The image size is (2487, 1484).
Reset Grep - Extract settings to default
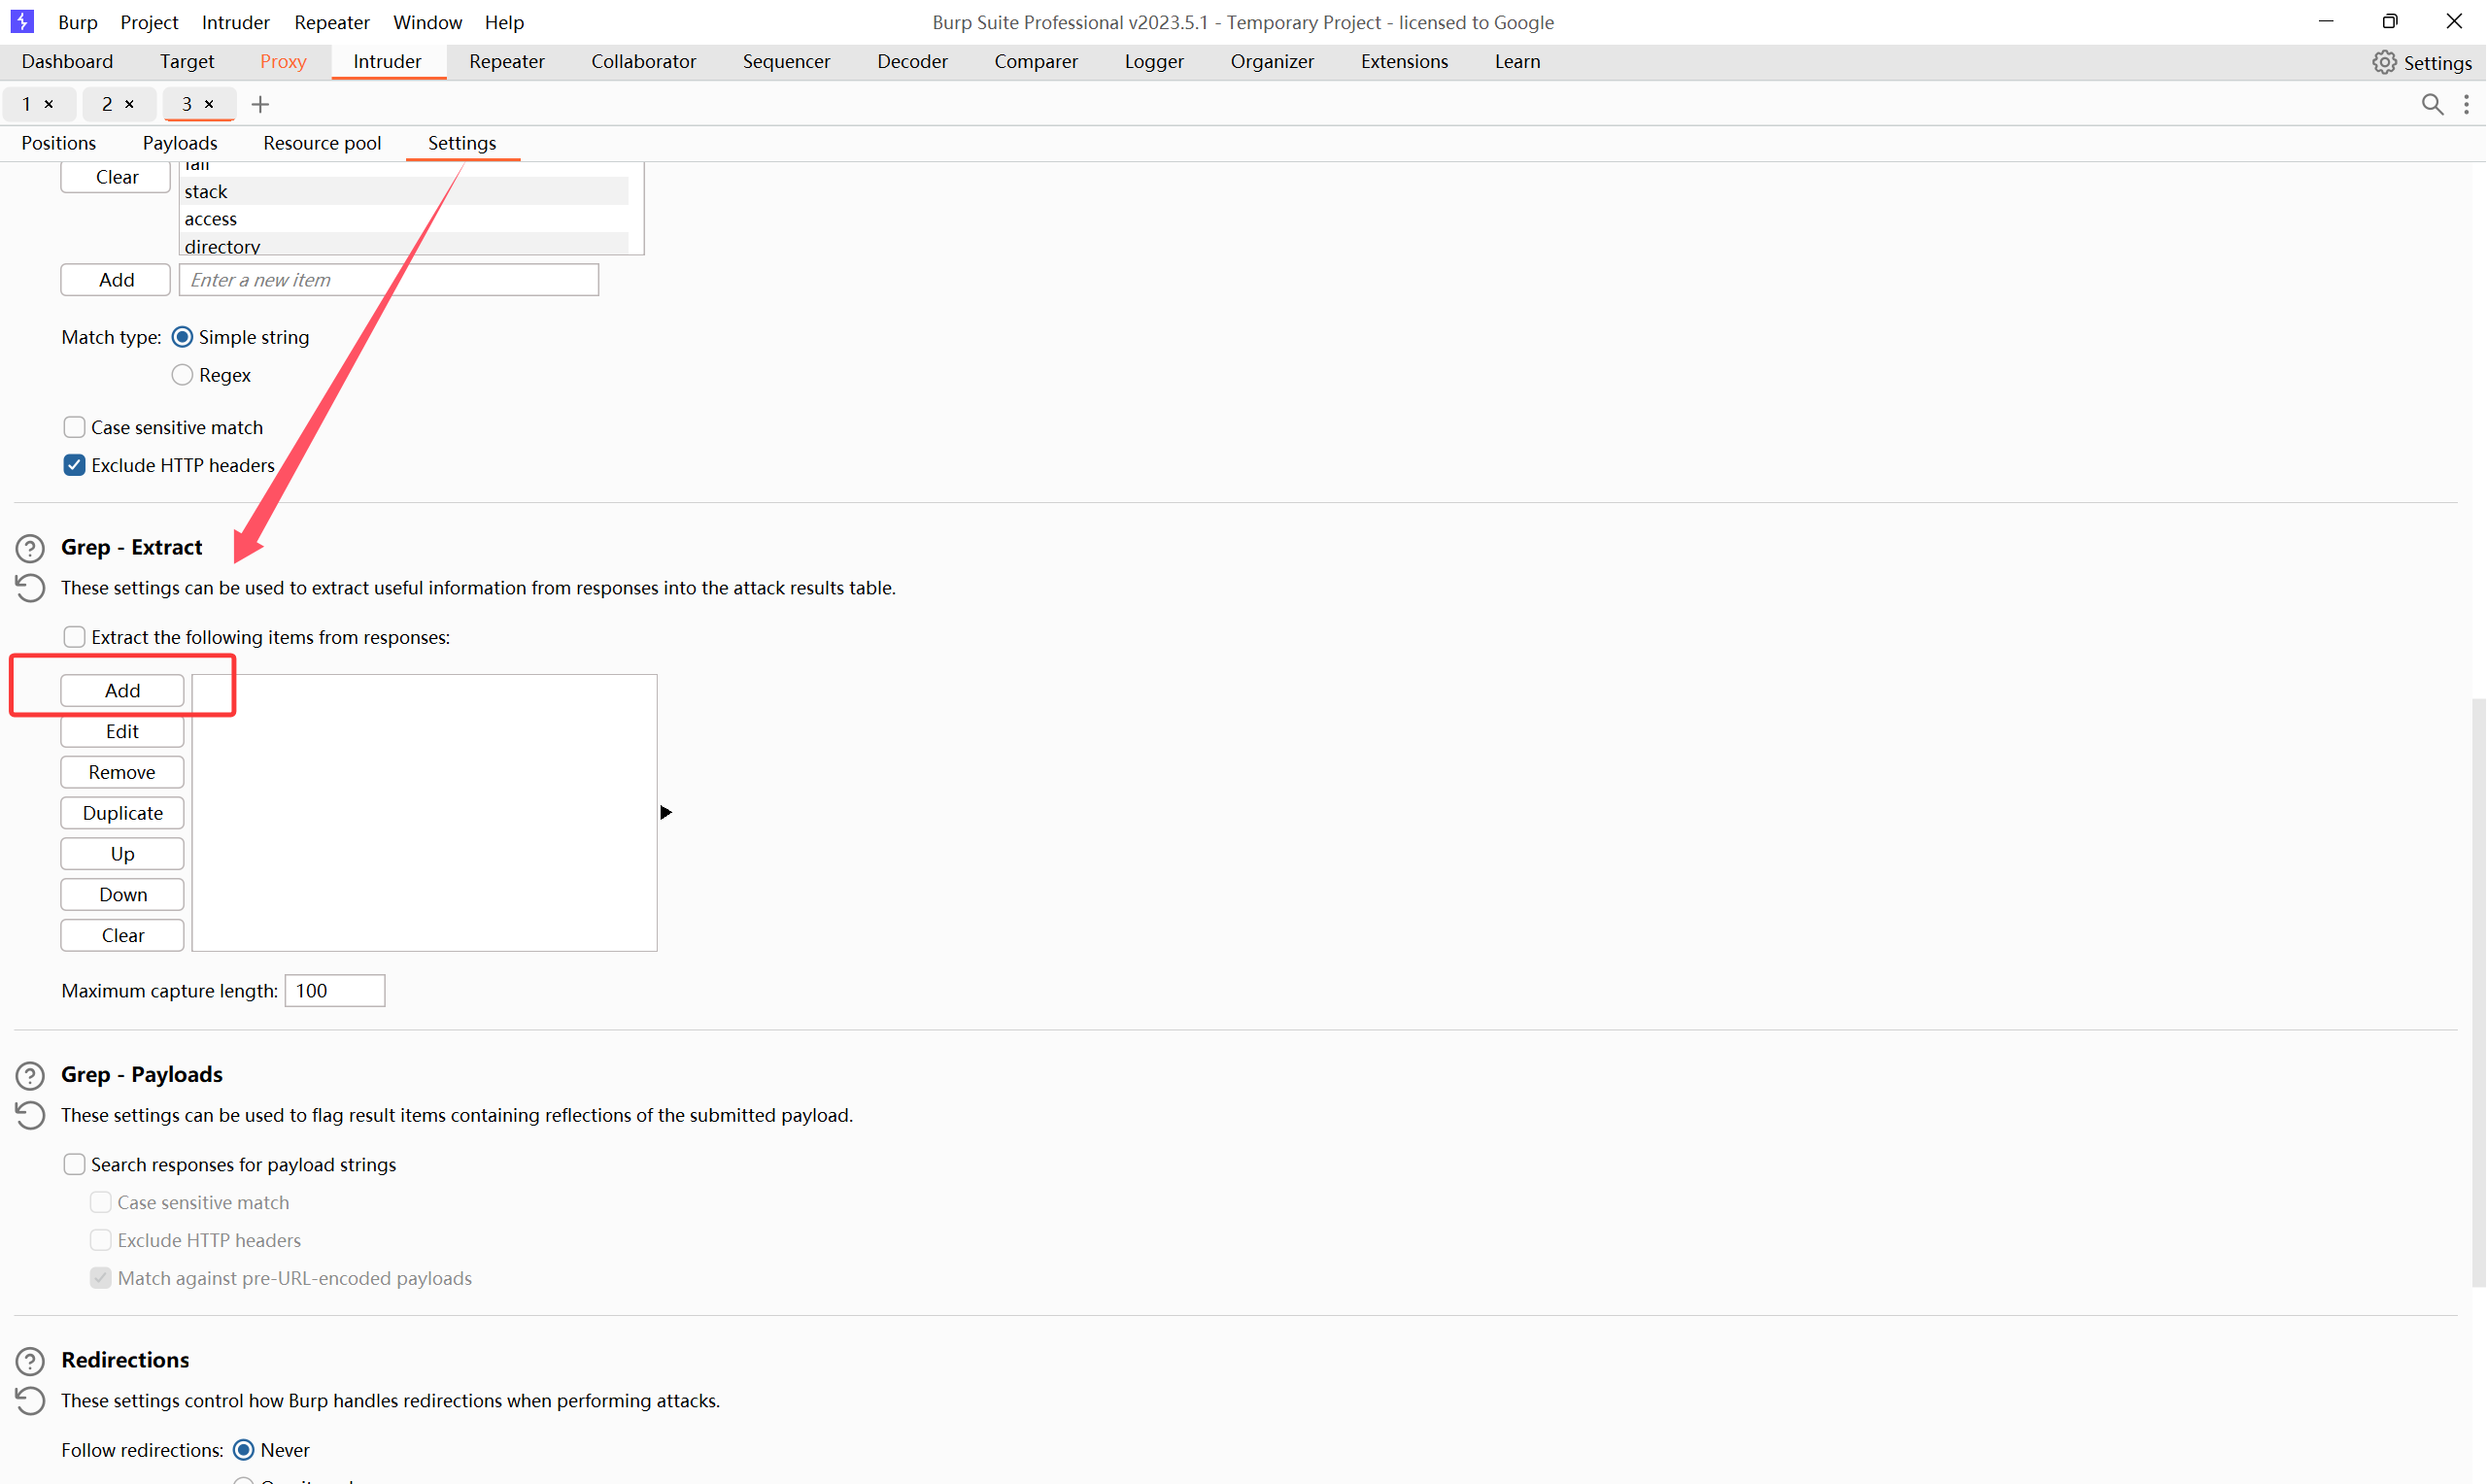click(x=30, y=588)
